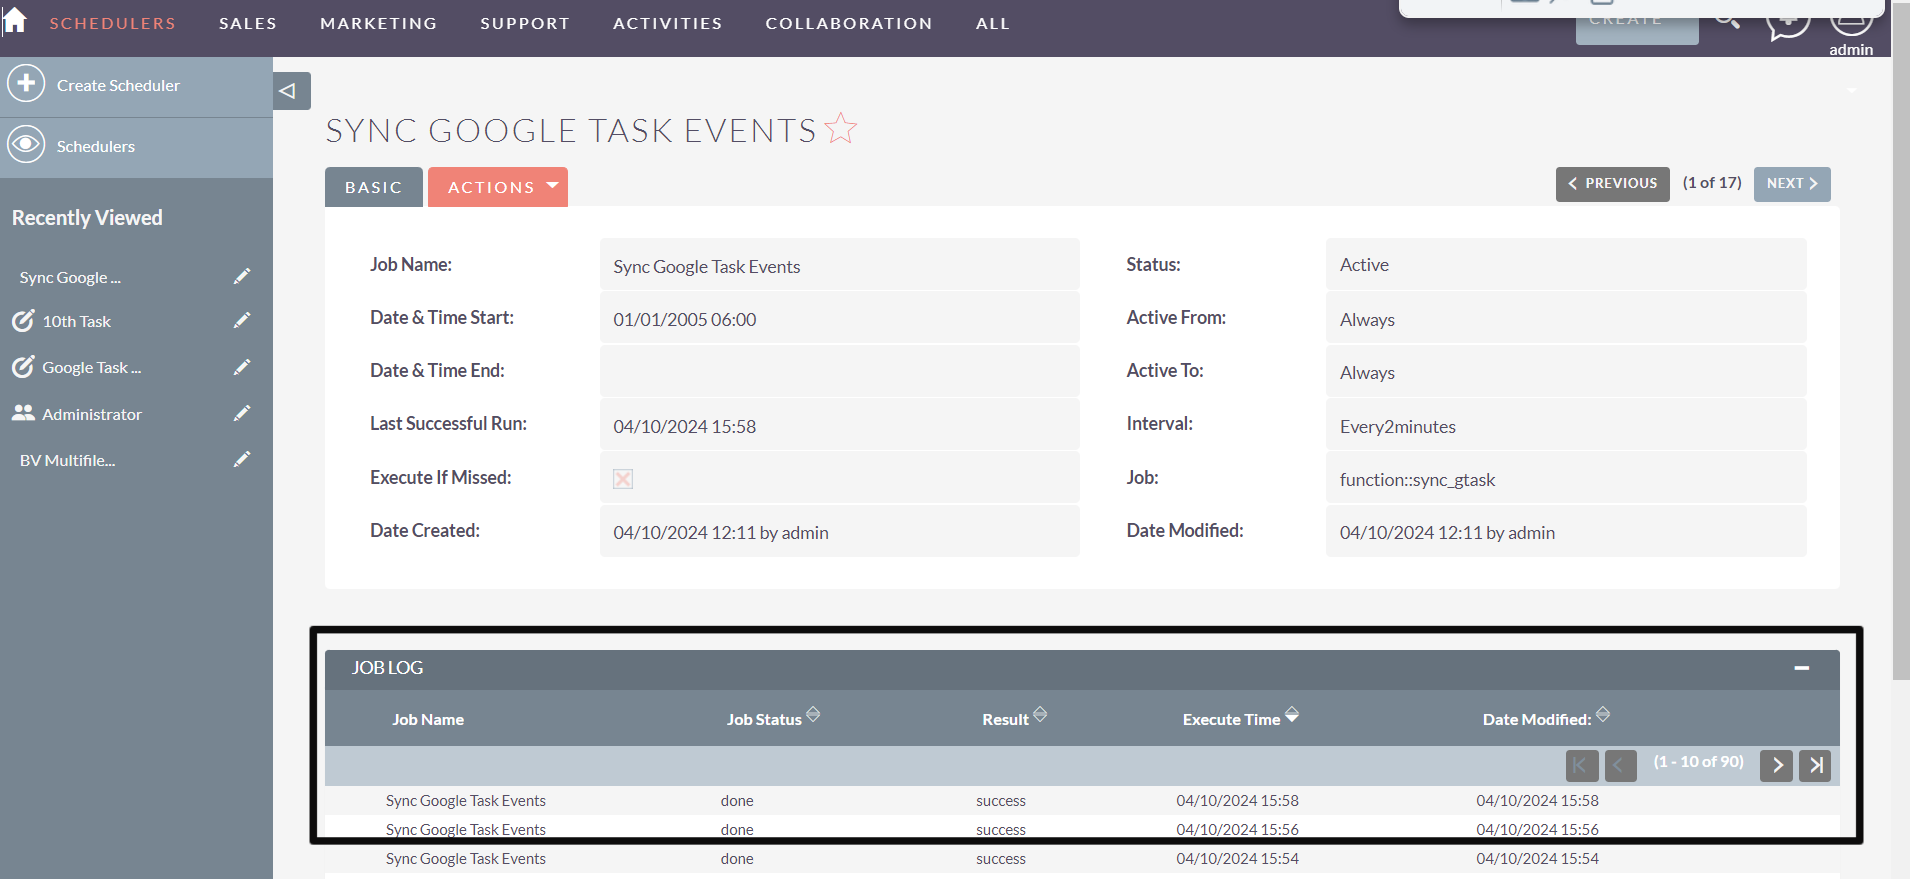Click the Administrator users icon
Image resolution: width=1910 pixels, height=879 pixels.
click(23, 413)
